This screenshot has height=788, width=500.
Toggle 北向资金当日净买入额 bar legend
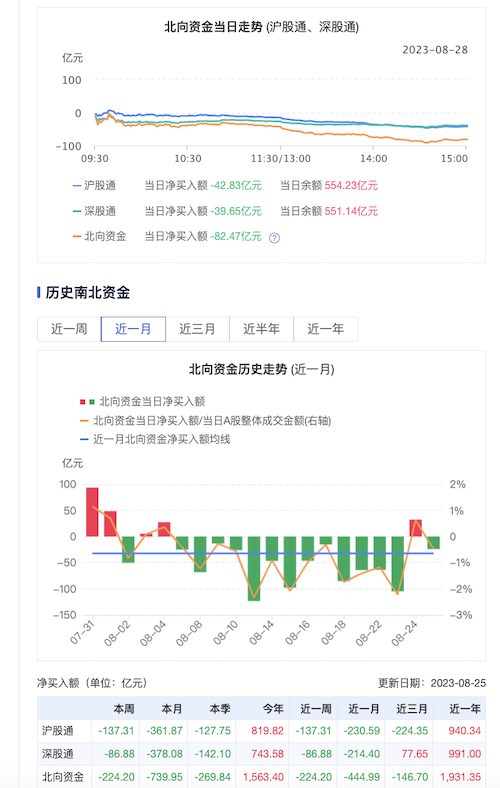tap(143, 402)
